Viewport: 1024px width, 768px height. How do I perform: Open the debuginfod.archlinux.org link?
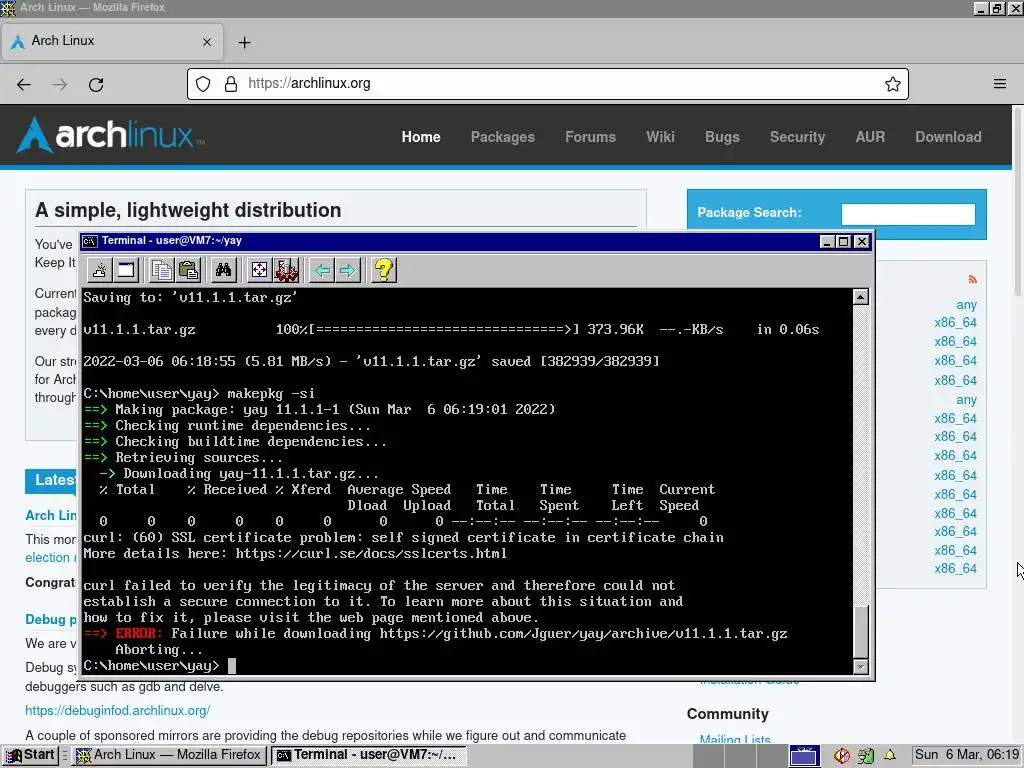(118, 711)
